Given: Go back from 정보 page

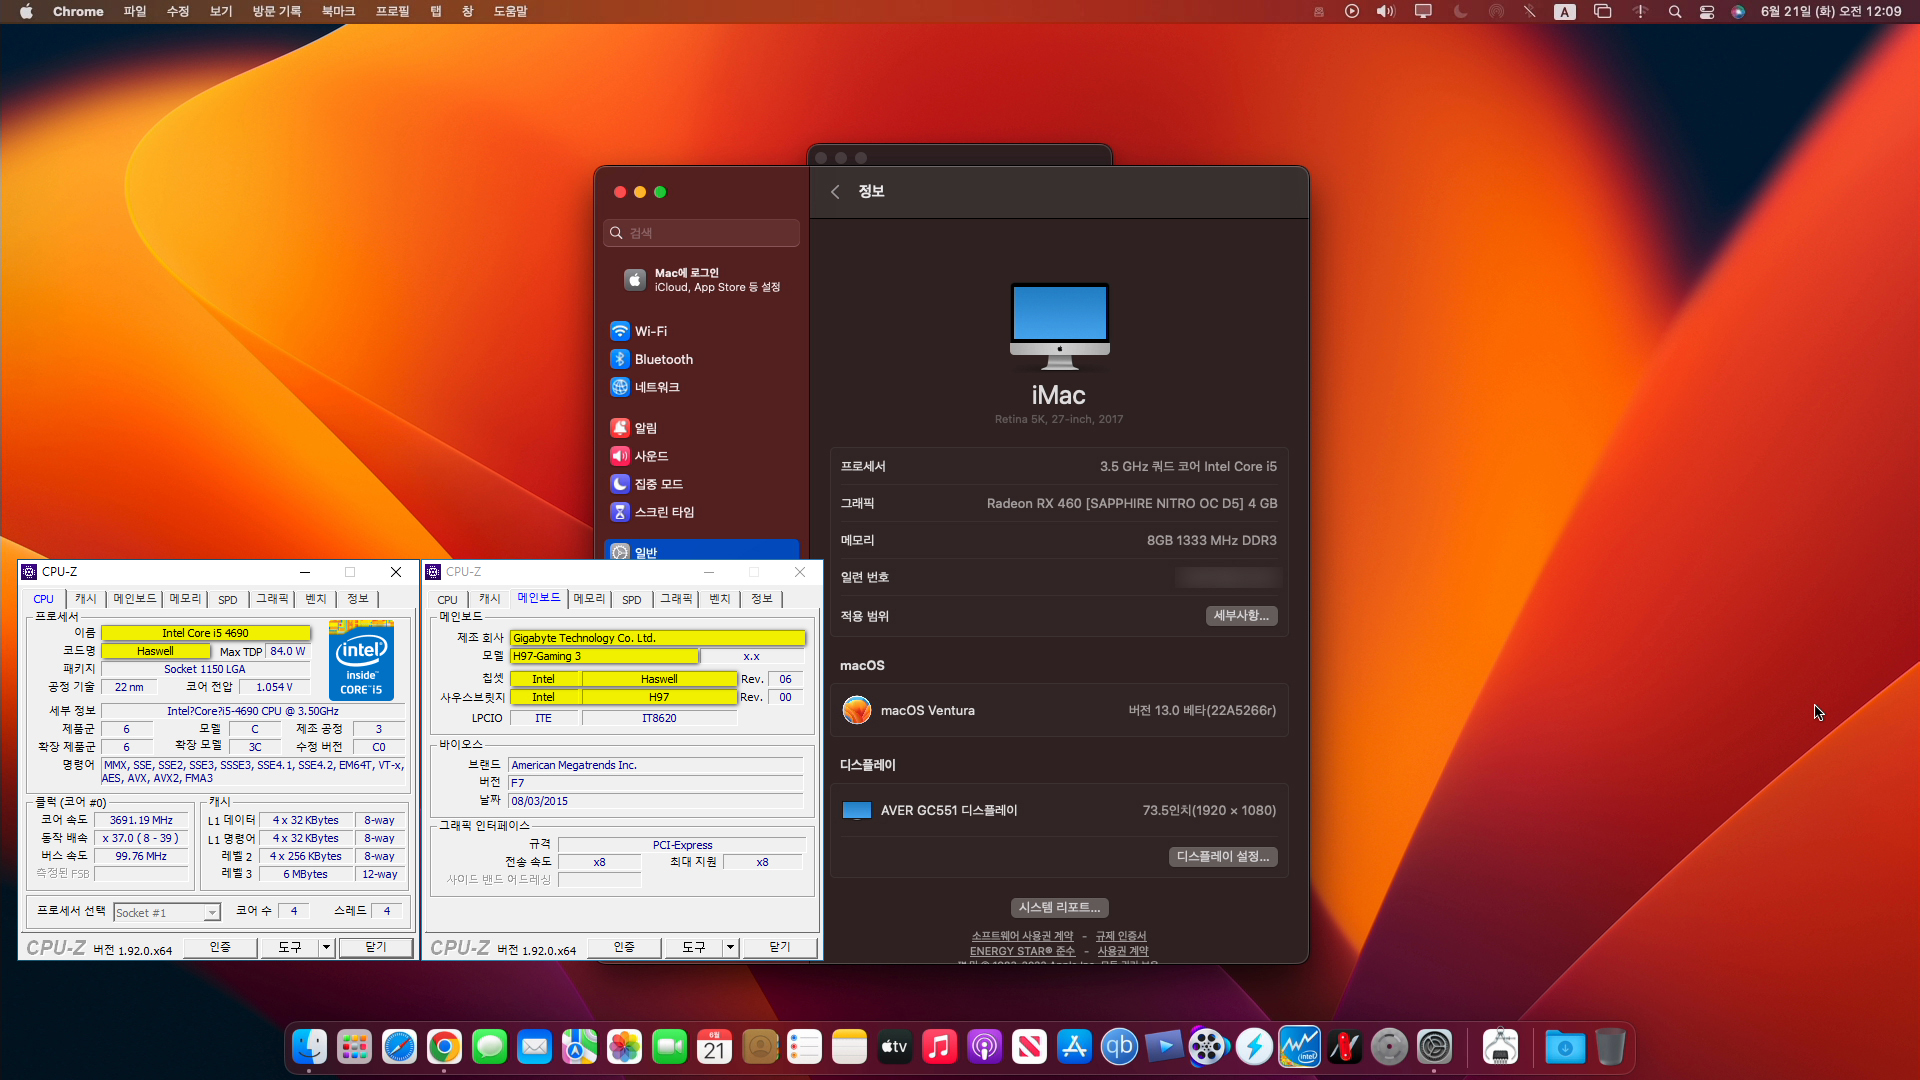Looking at the screenshot, I should [x=835, y=192].
